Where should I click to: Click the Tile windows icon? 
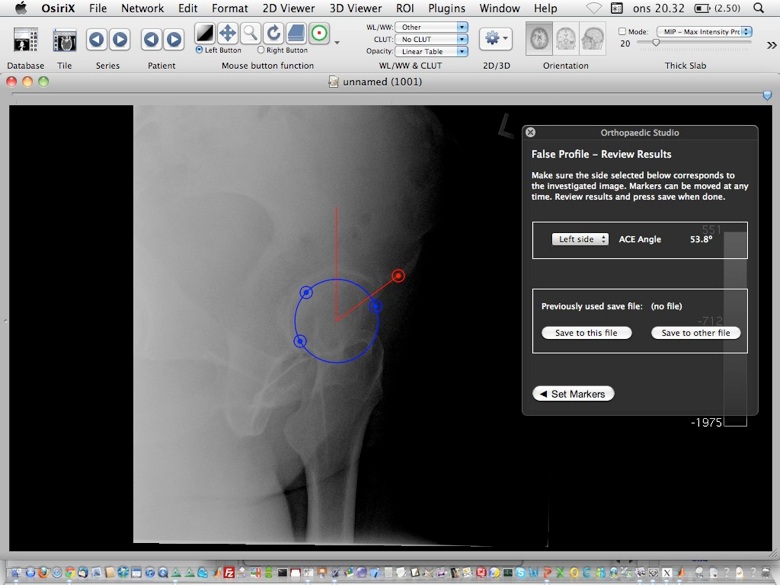(x=65, y=40)
